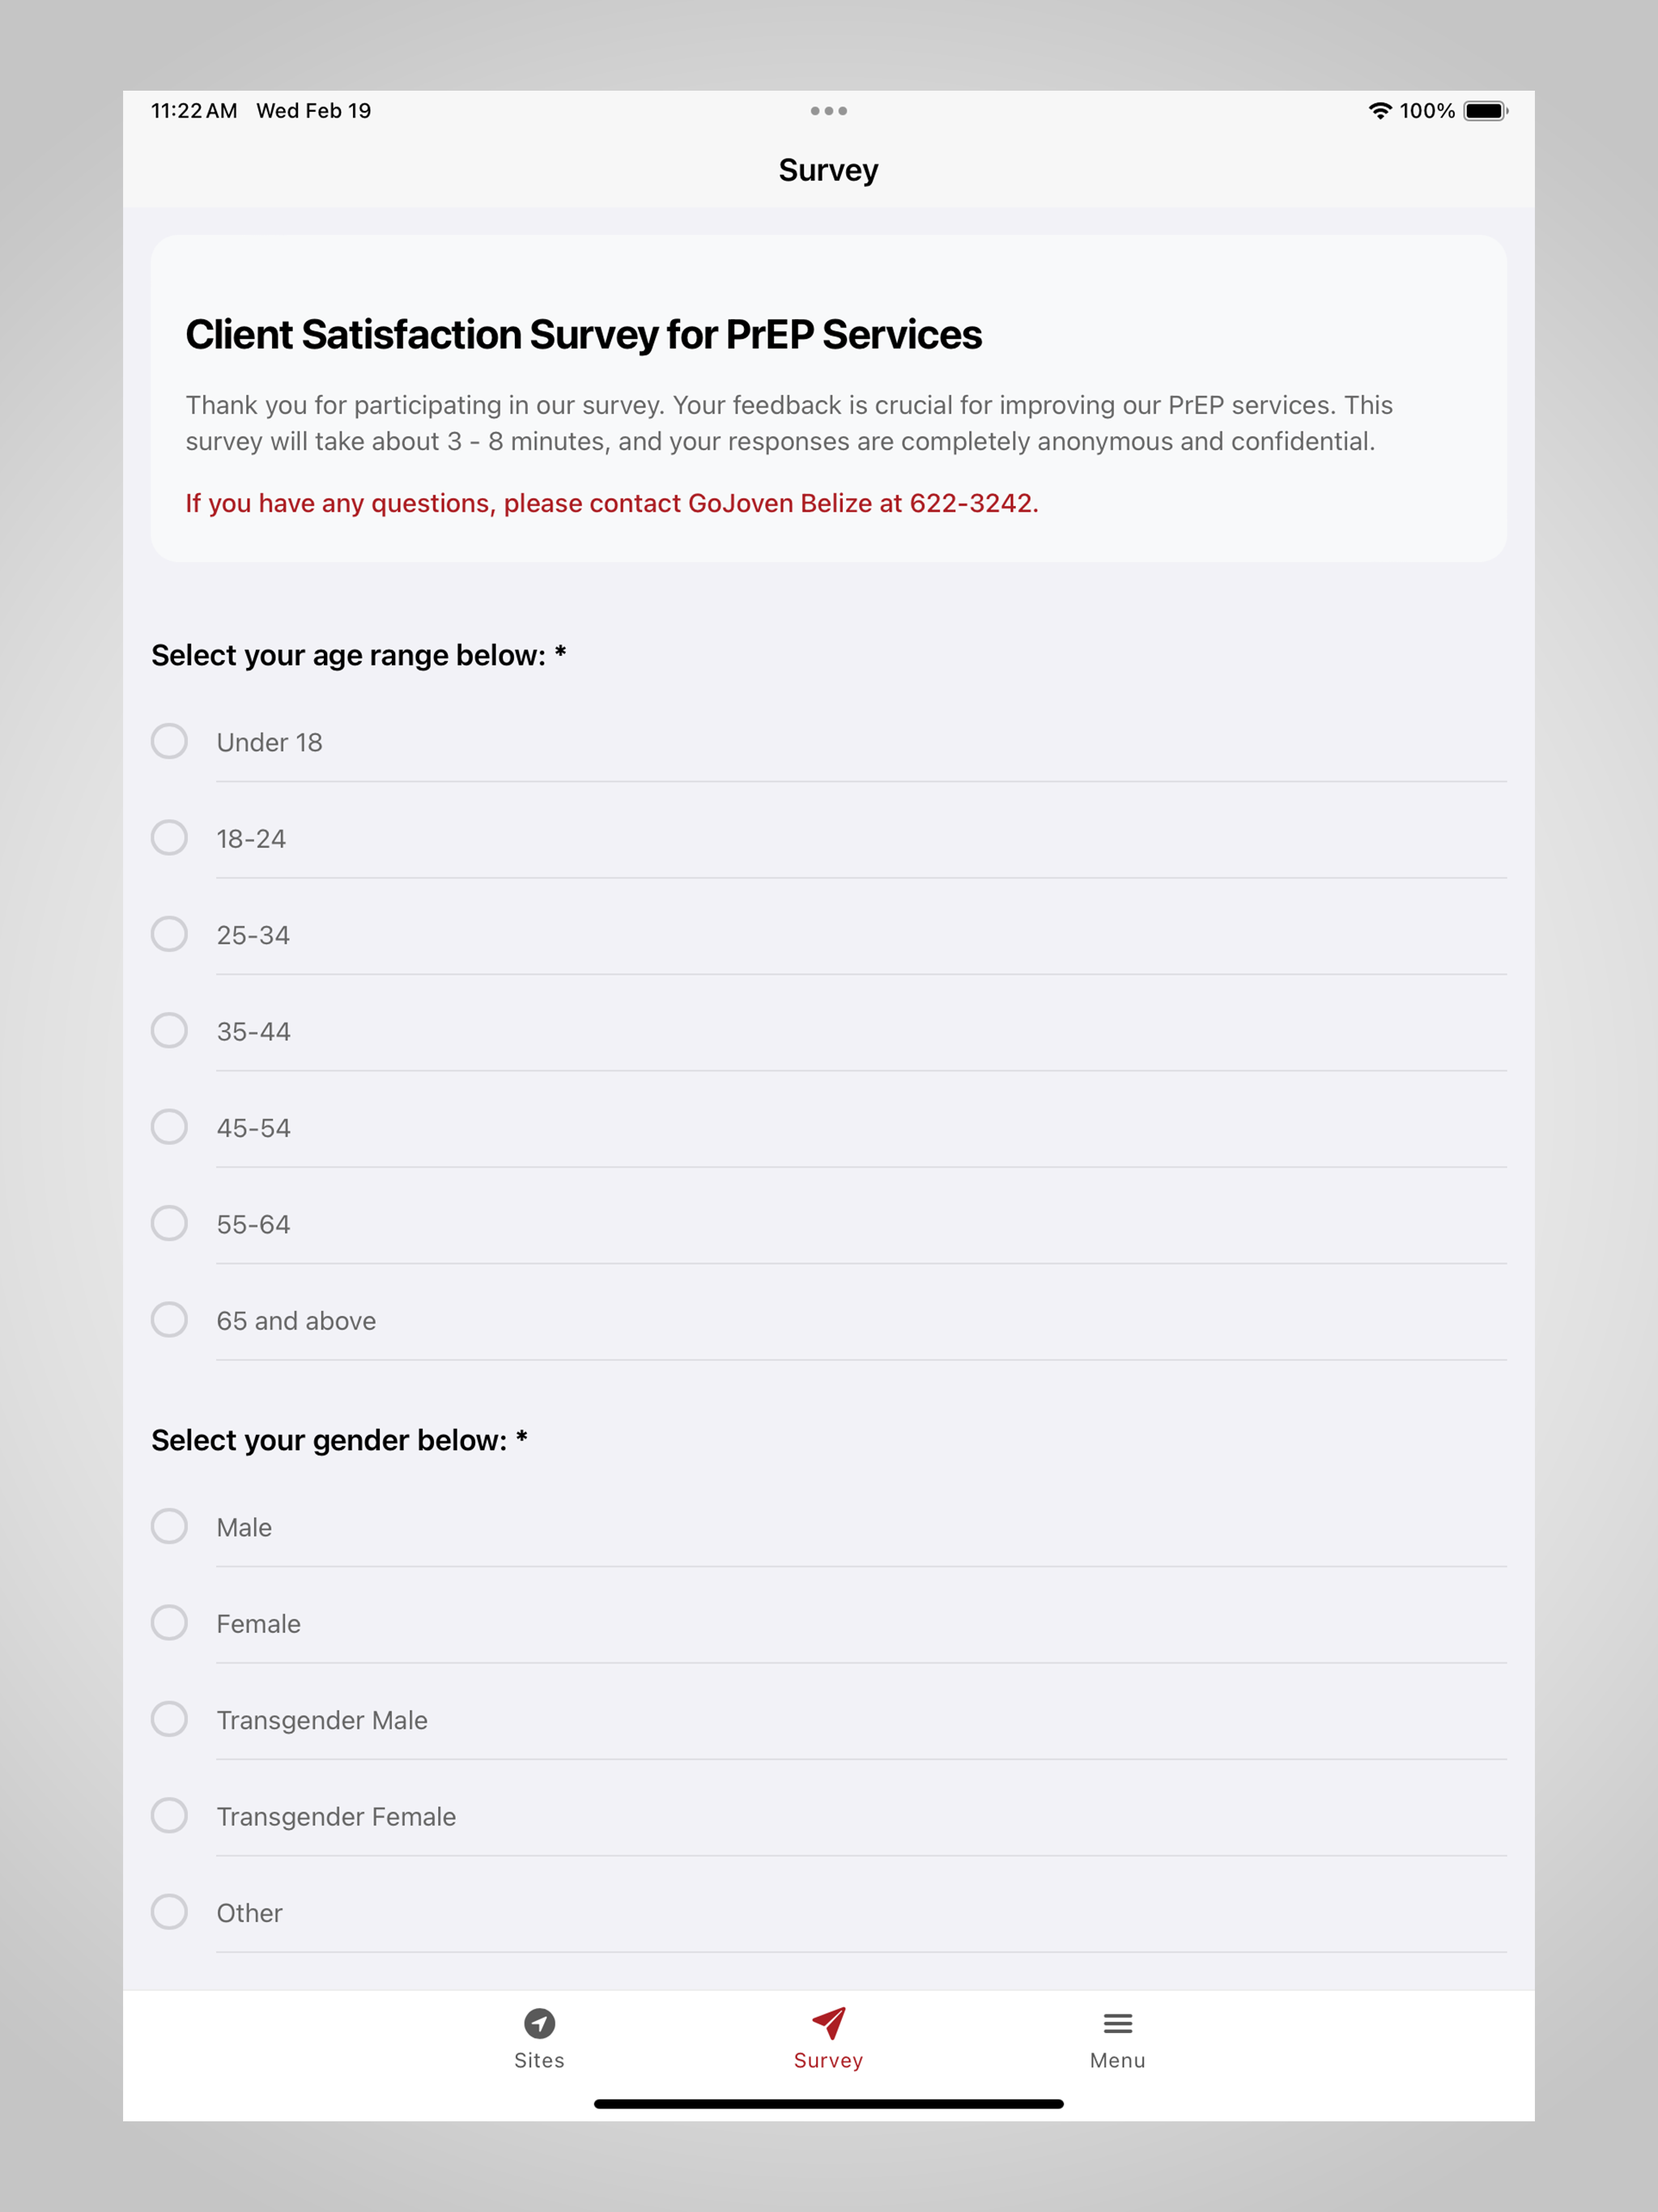Select the Transgender Female option
Image resolution: width=1658 pixels, height=2212 pixels.
tap(829, 1816)
